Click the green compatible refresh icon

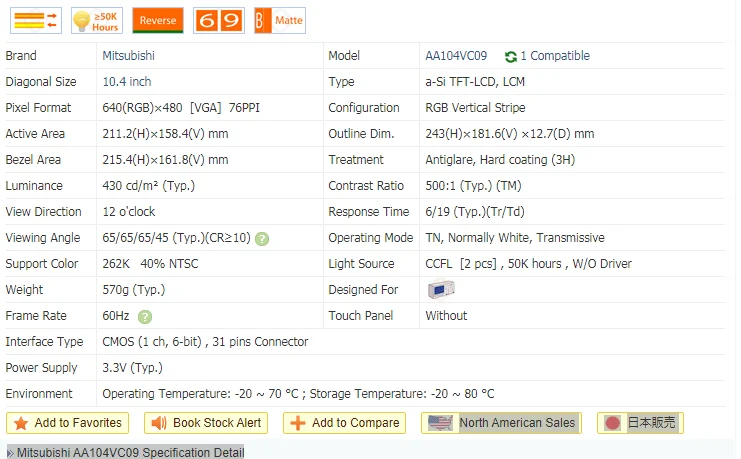(x=511, y=57)
